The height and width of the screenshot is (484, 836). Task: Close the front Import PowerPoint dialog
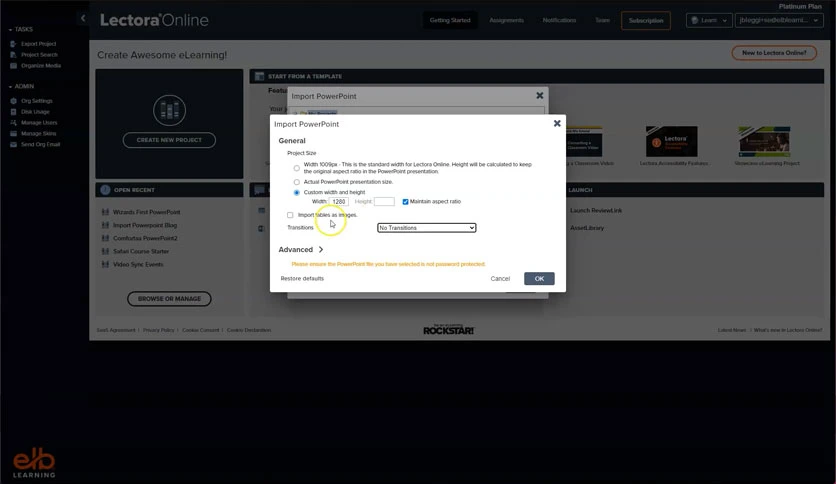coord(557,123)
